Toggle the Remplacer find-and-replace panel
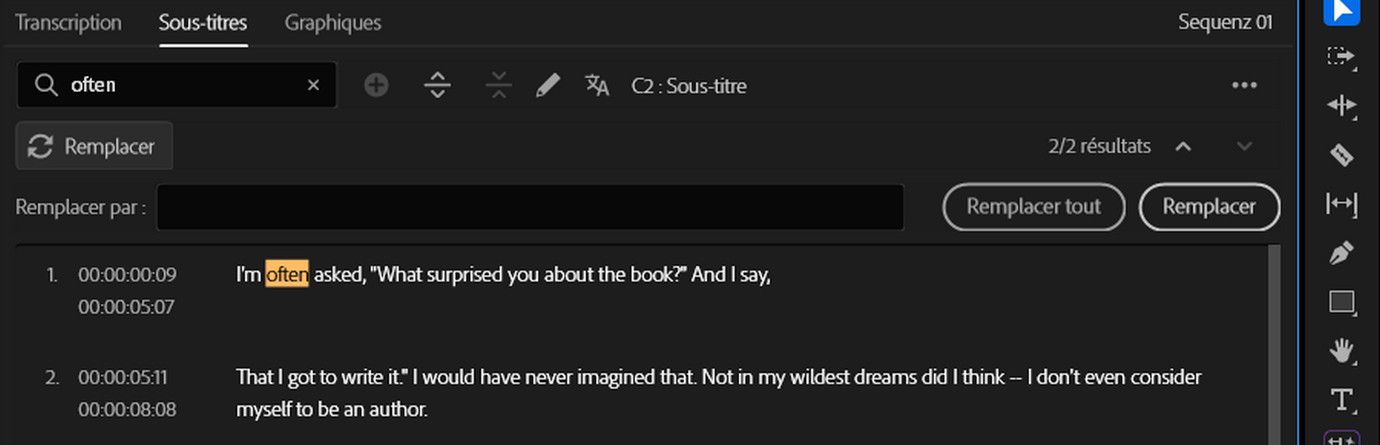Image resolution: width=1380 pixels, height=445 pixels. pos(94,147)
